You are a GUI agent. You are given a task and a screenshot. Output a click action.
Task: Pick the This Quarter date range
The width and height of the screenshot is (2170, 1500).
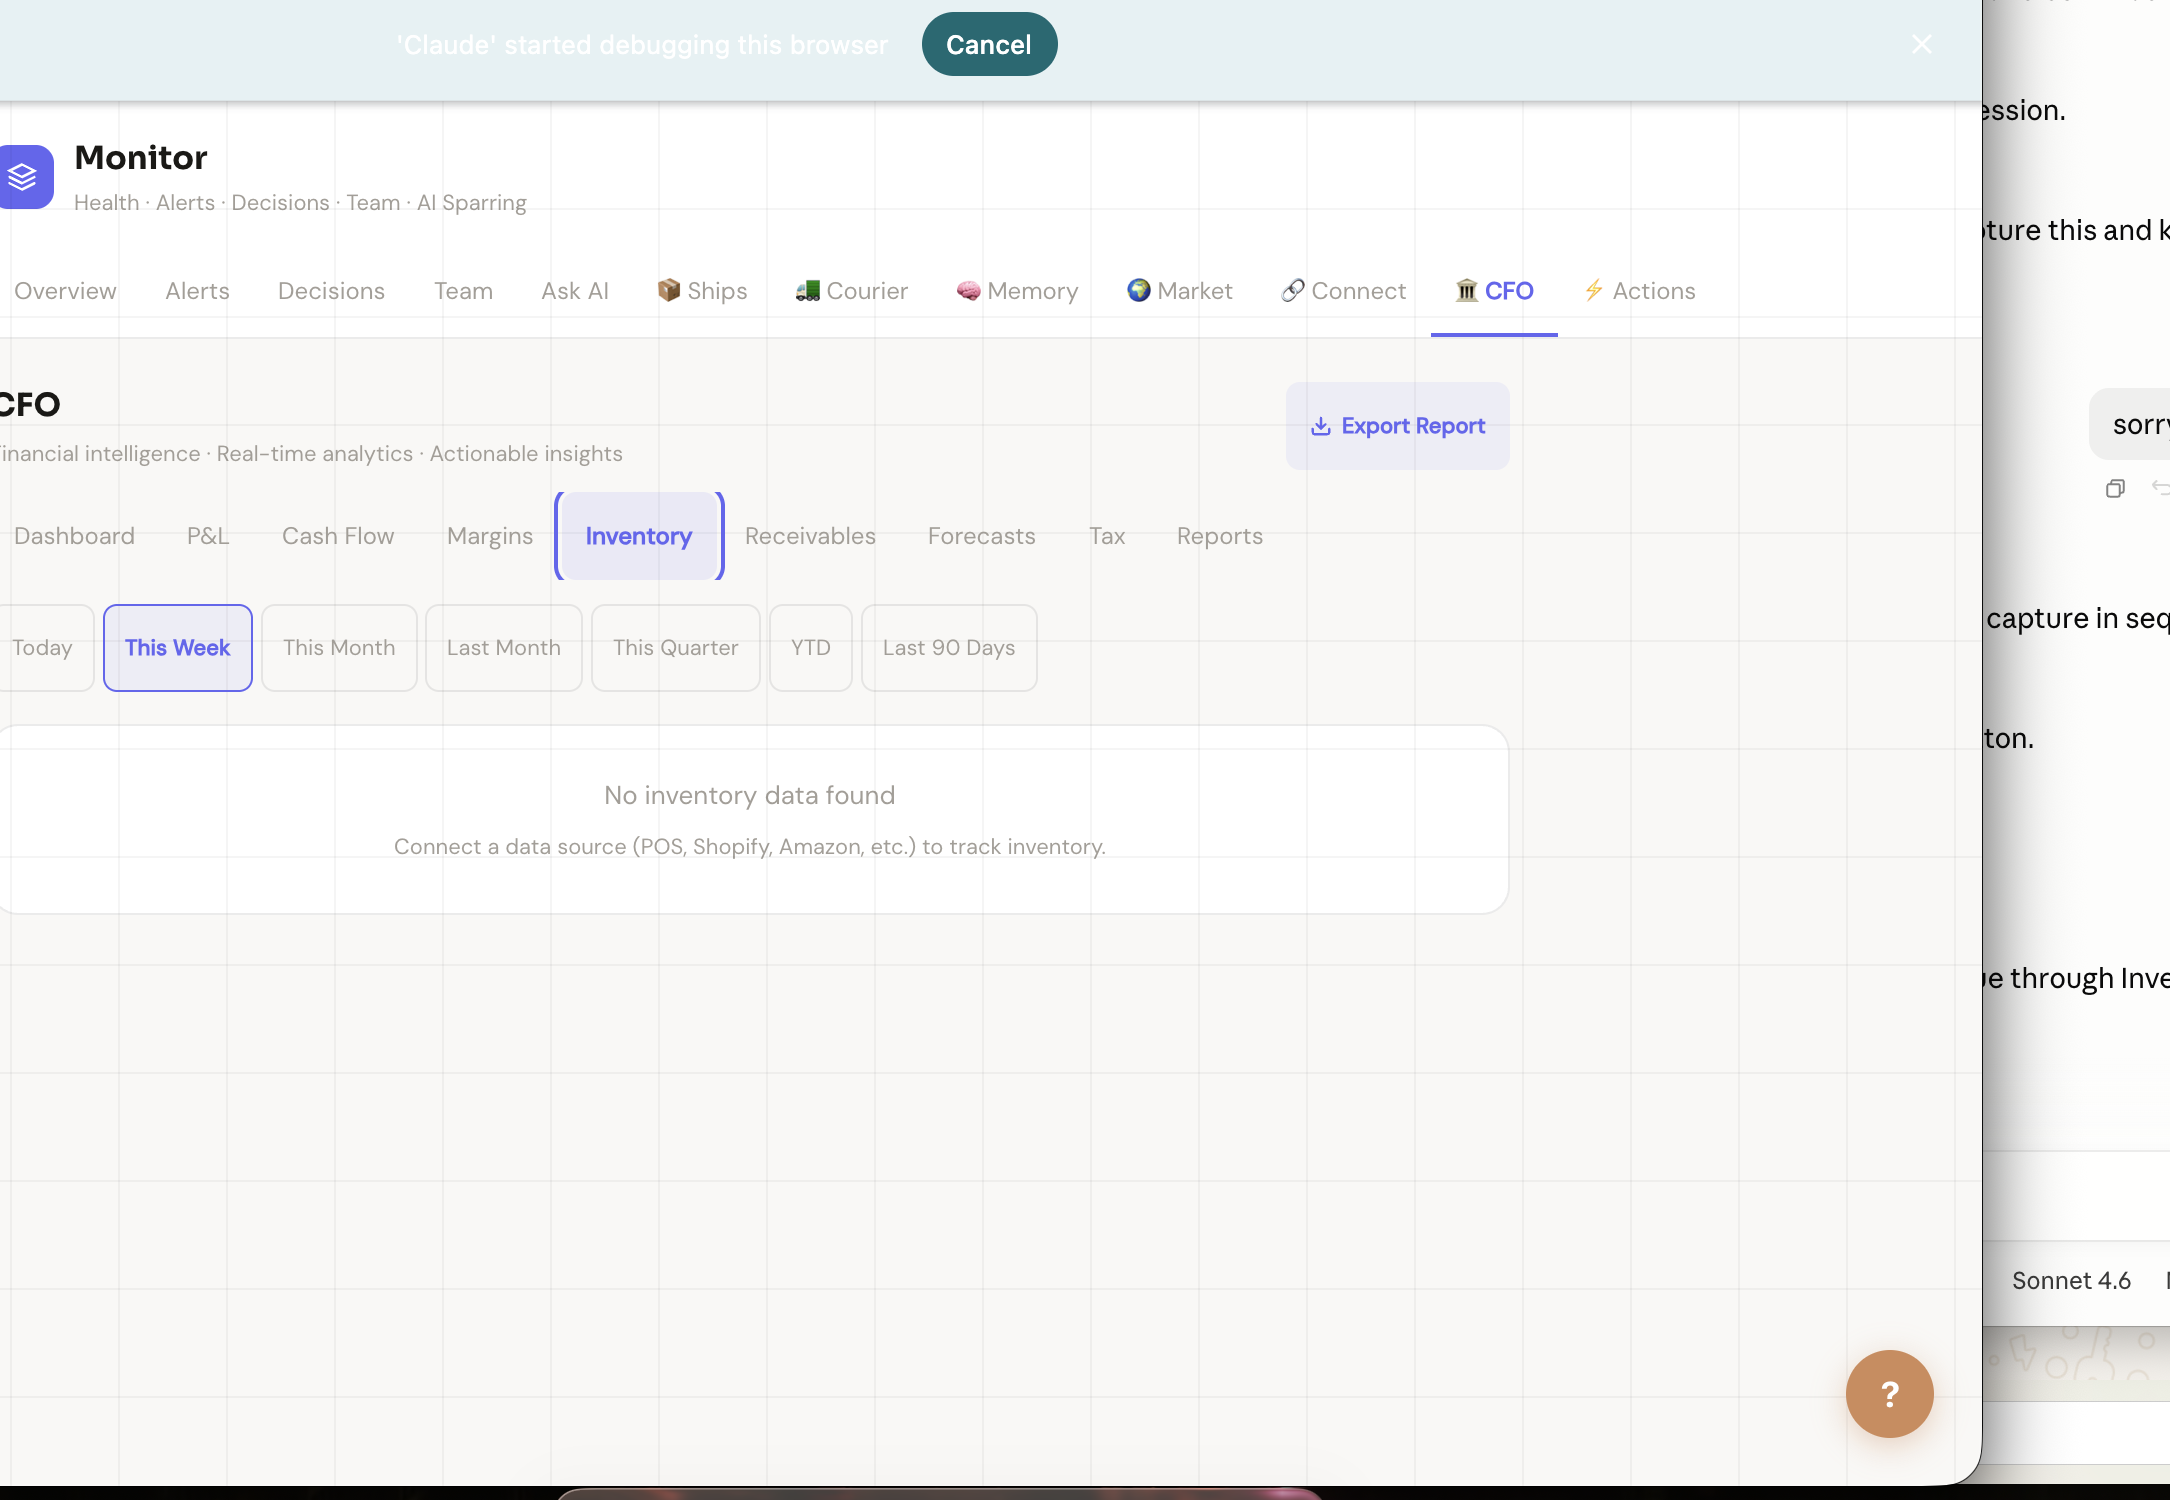pos(676,648)
